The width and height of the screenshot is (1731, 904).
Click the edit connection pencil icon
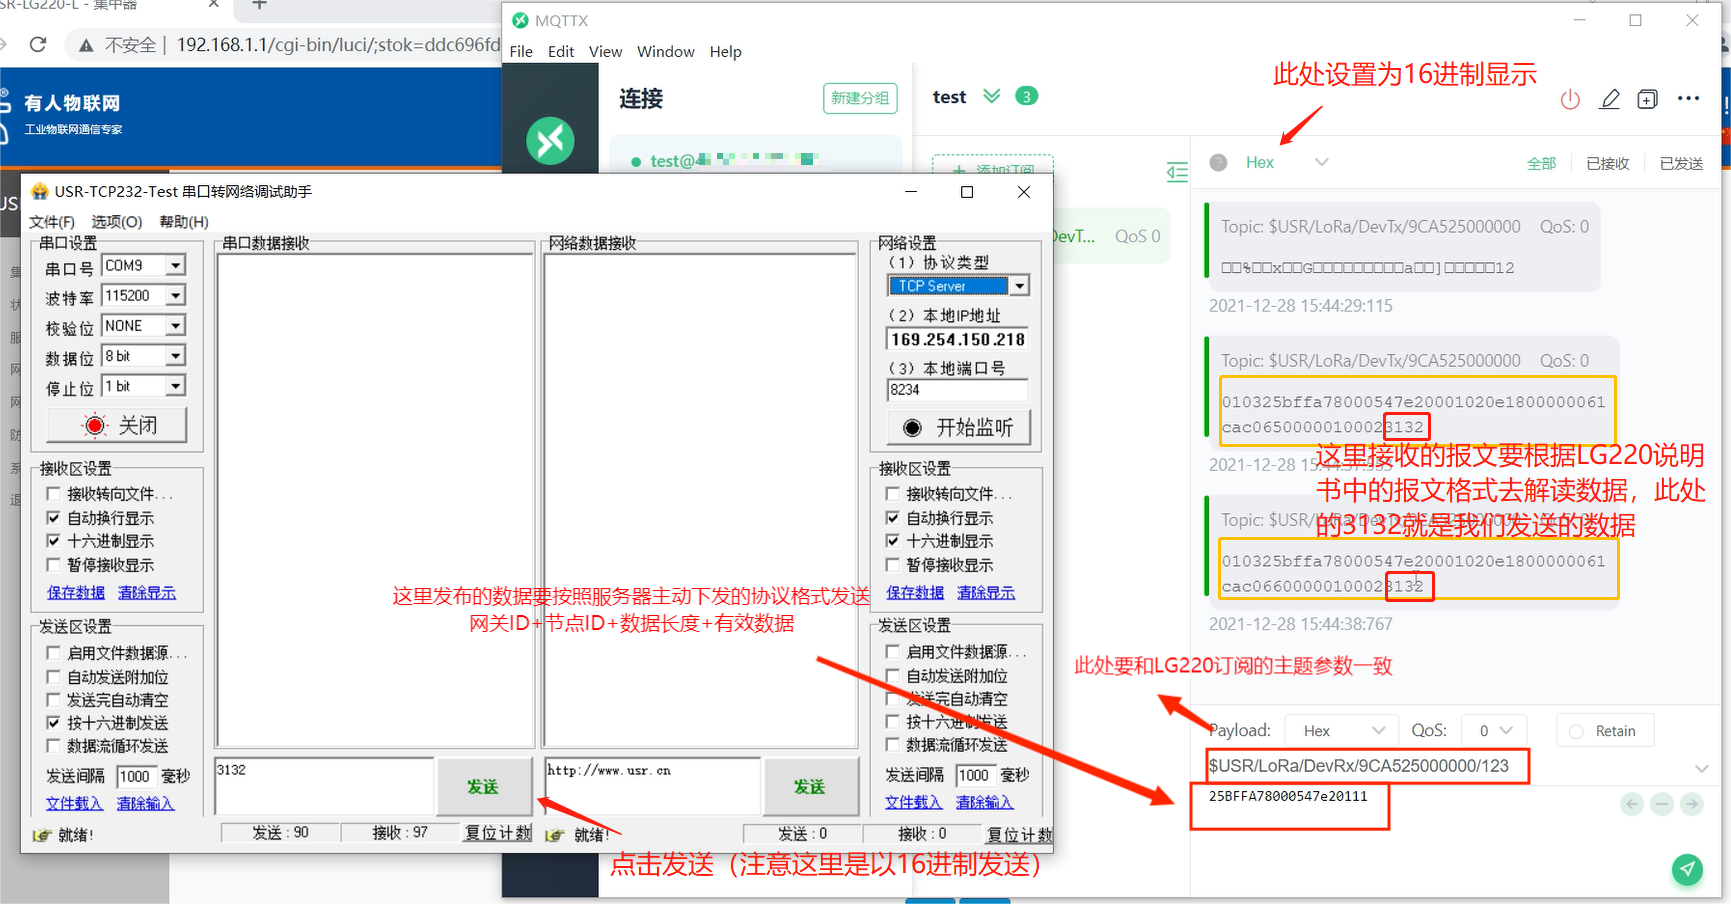1609,99
